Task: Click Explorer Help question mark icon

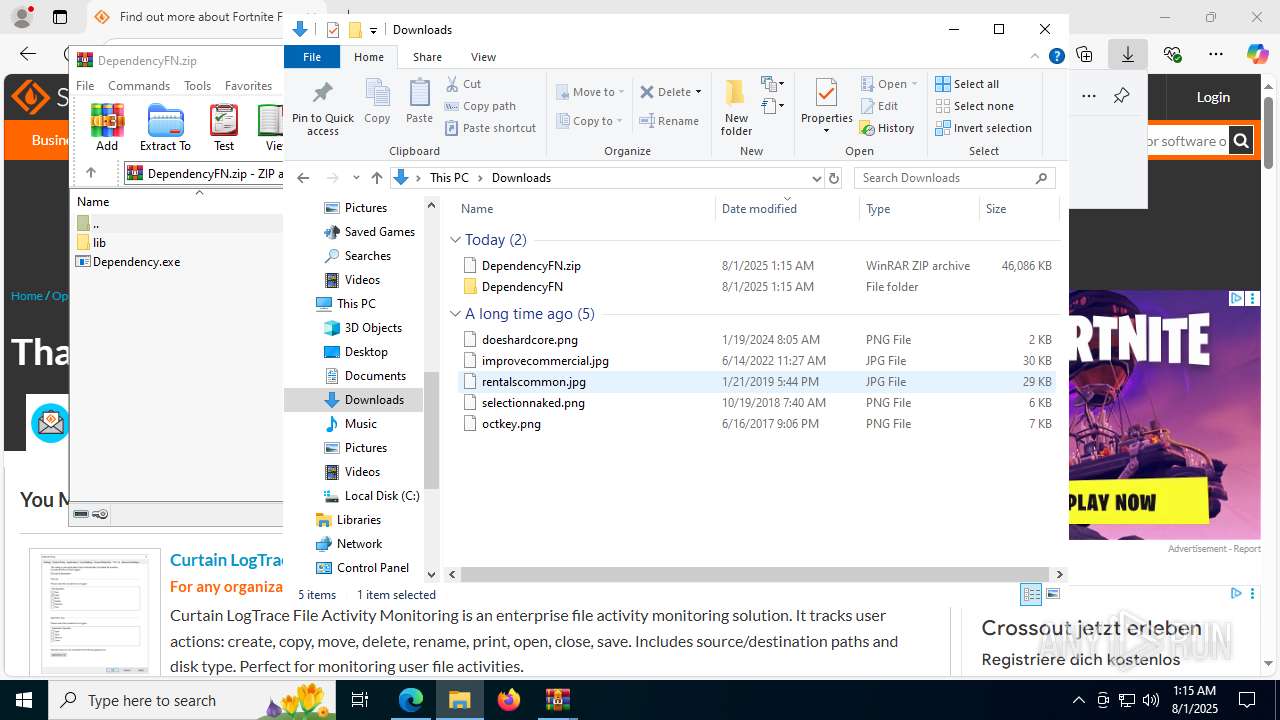Action: [x=1056, y=57]
